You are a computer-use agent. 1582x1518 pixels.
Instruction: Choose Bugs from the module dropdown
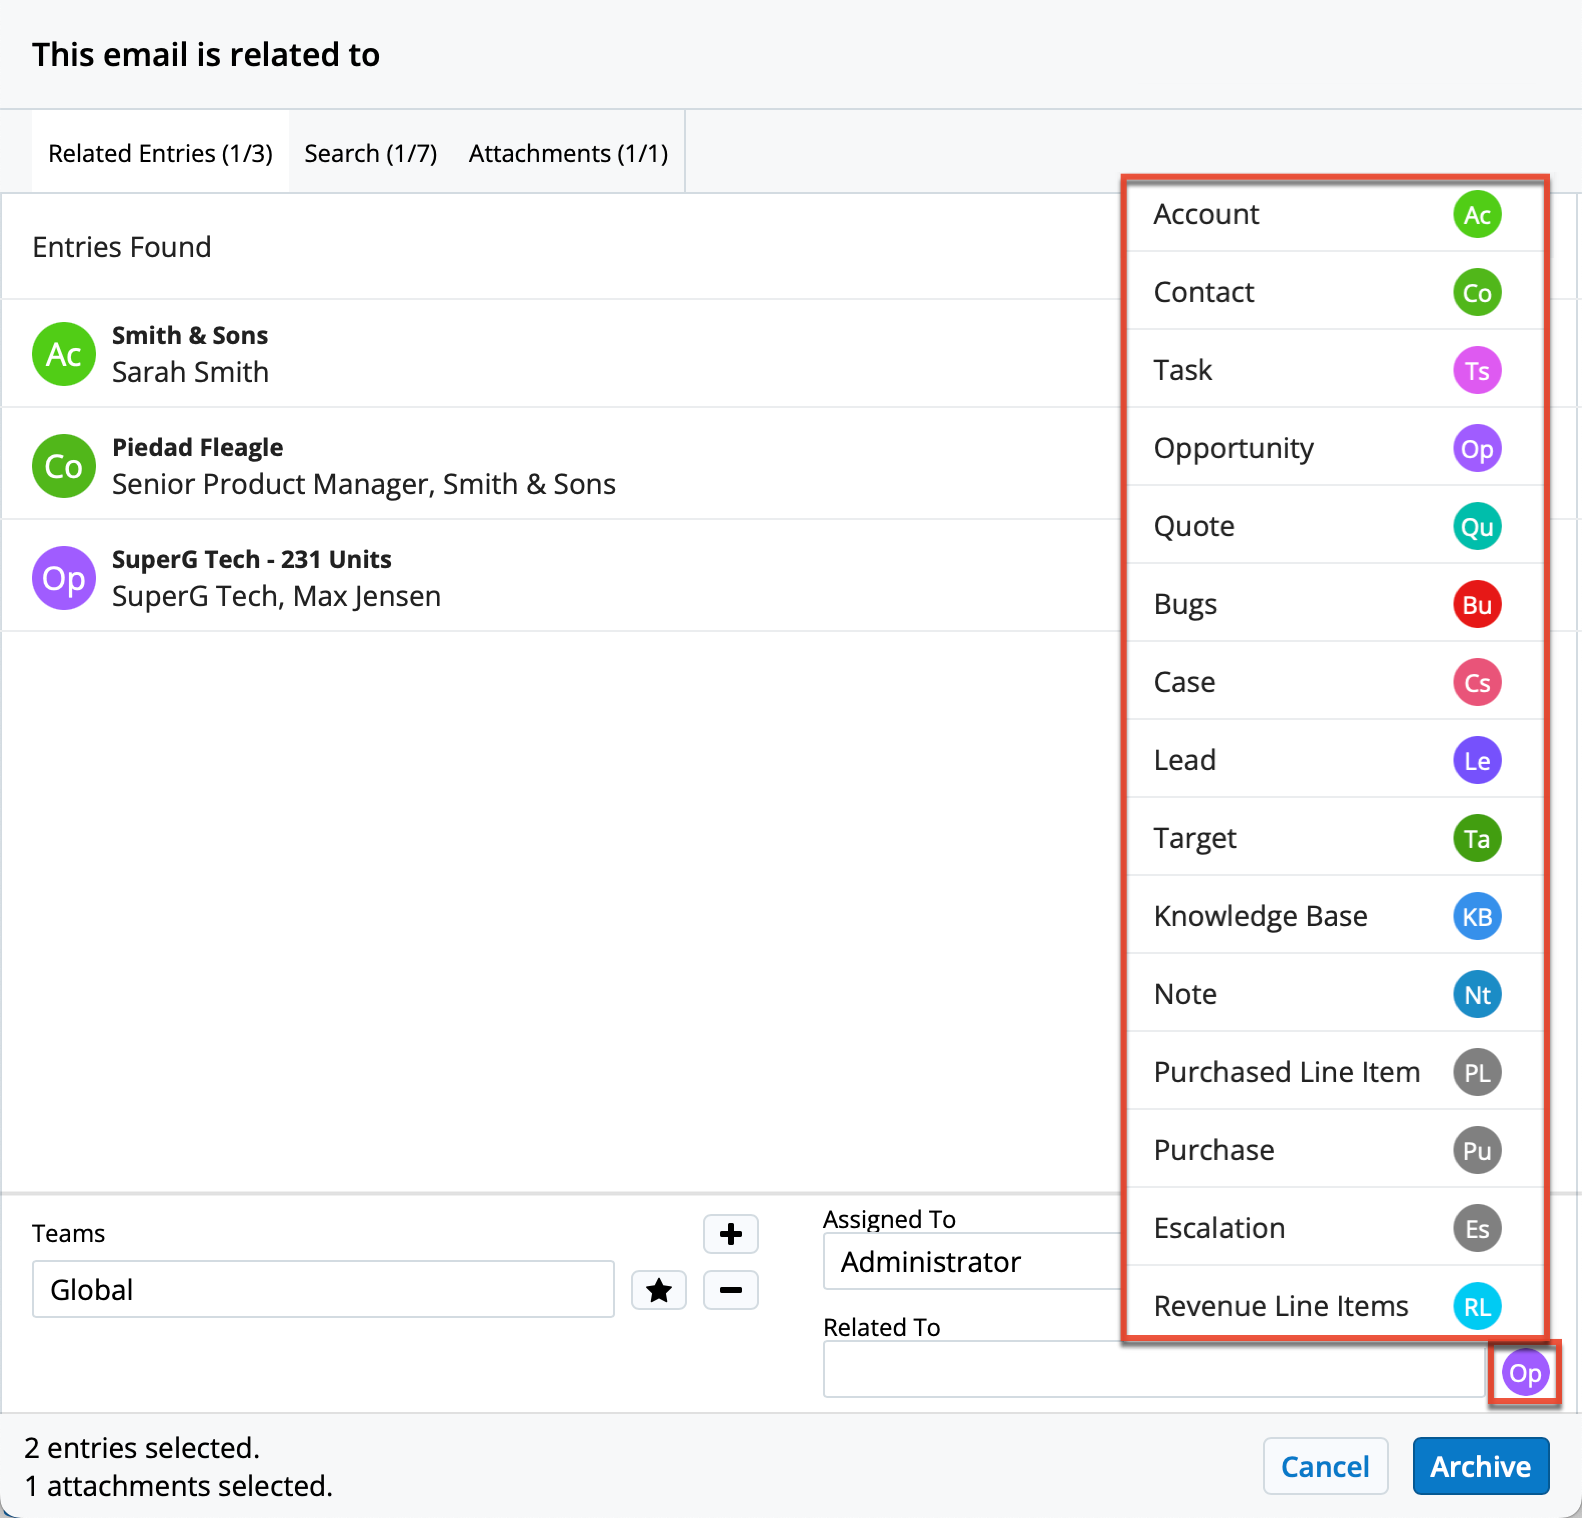(1335, 604)
